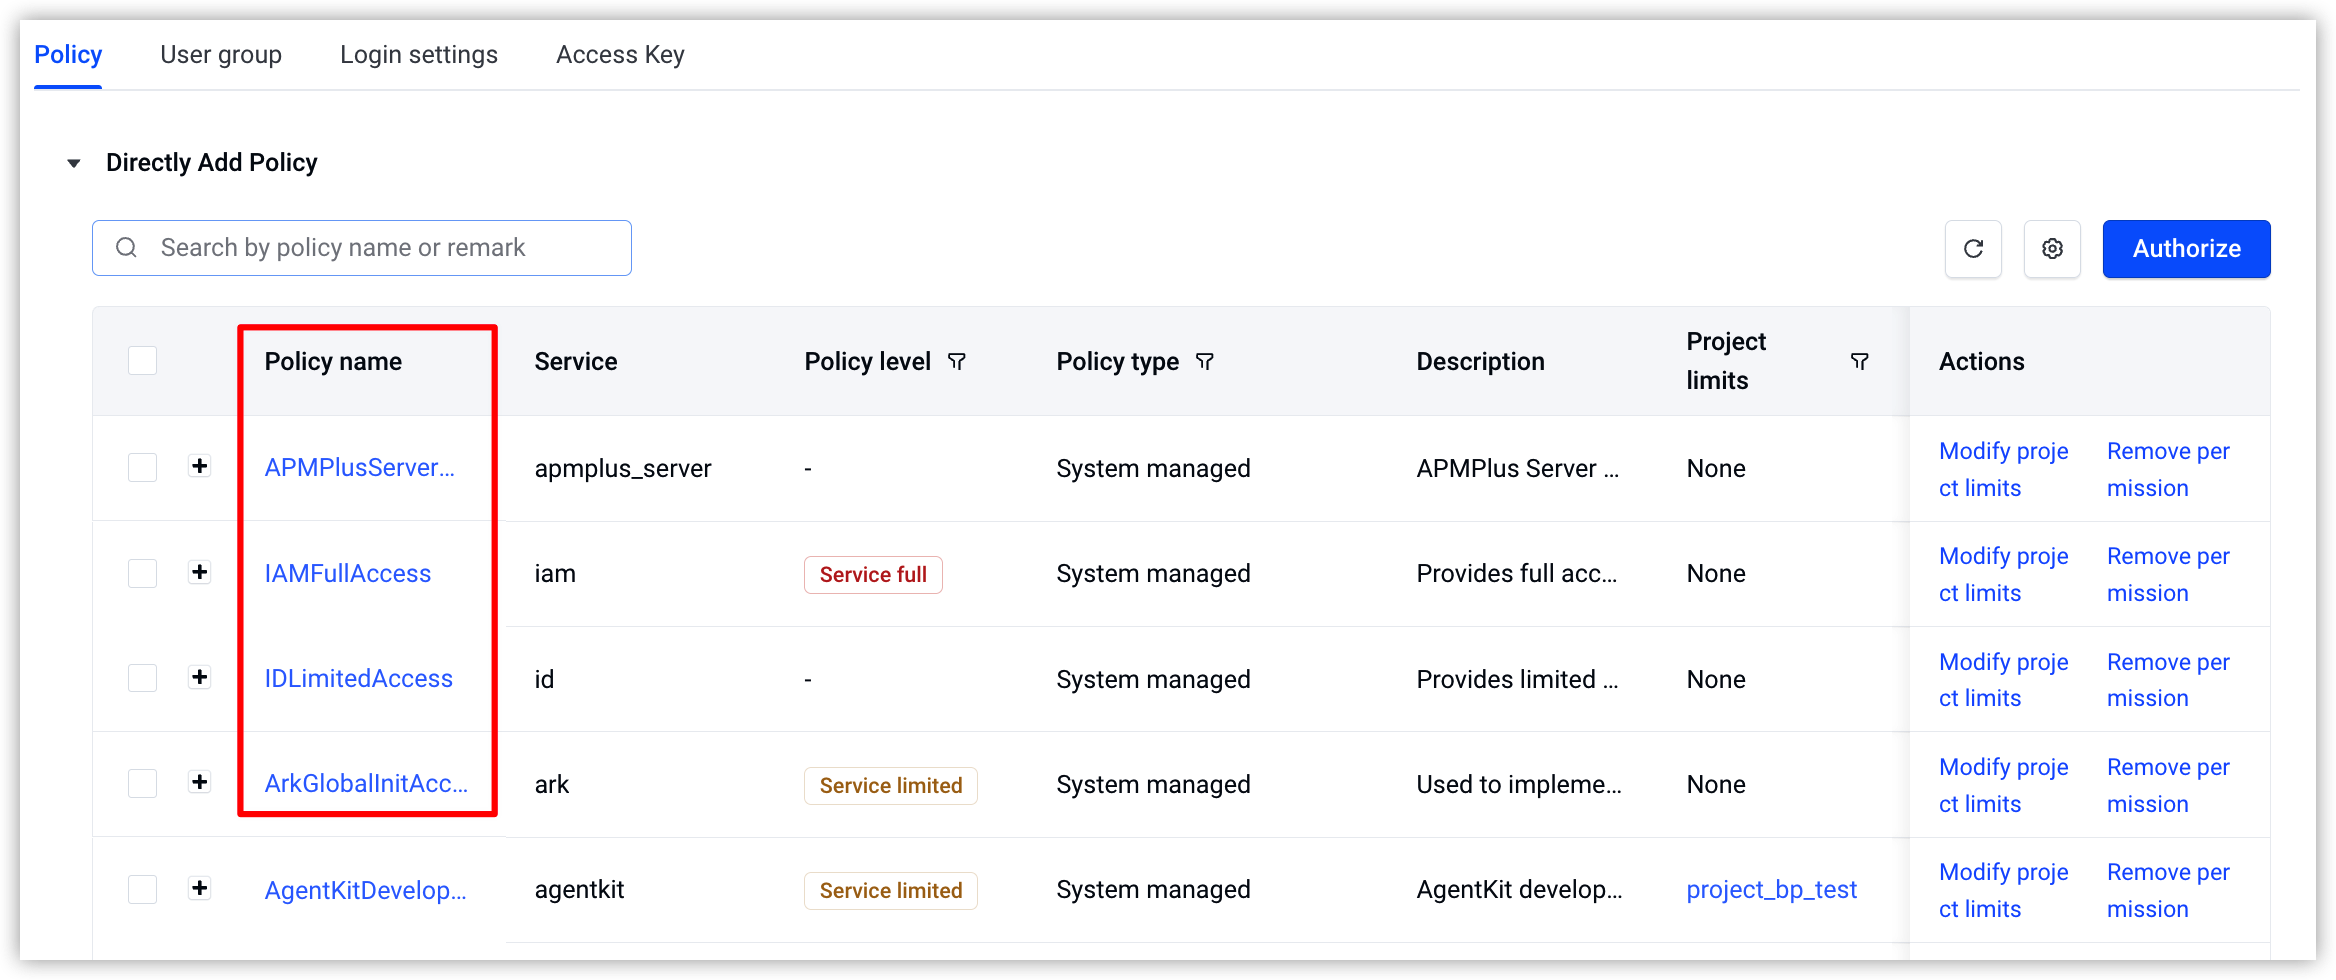Modify project limits for APMPlusServer row
This screenshot has width=2336, height=980.
click(2004, 470)
